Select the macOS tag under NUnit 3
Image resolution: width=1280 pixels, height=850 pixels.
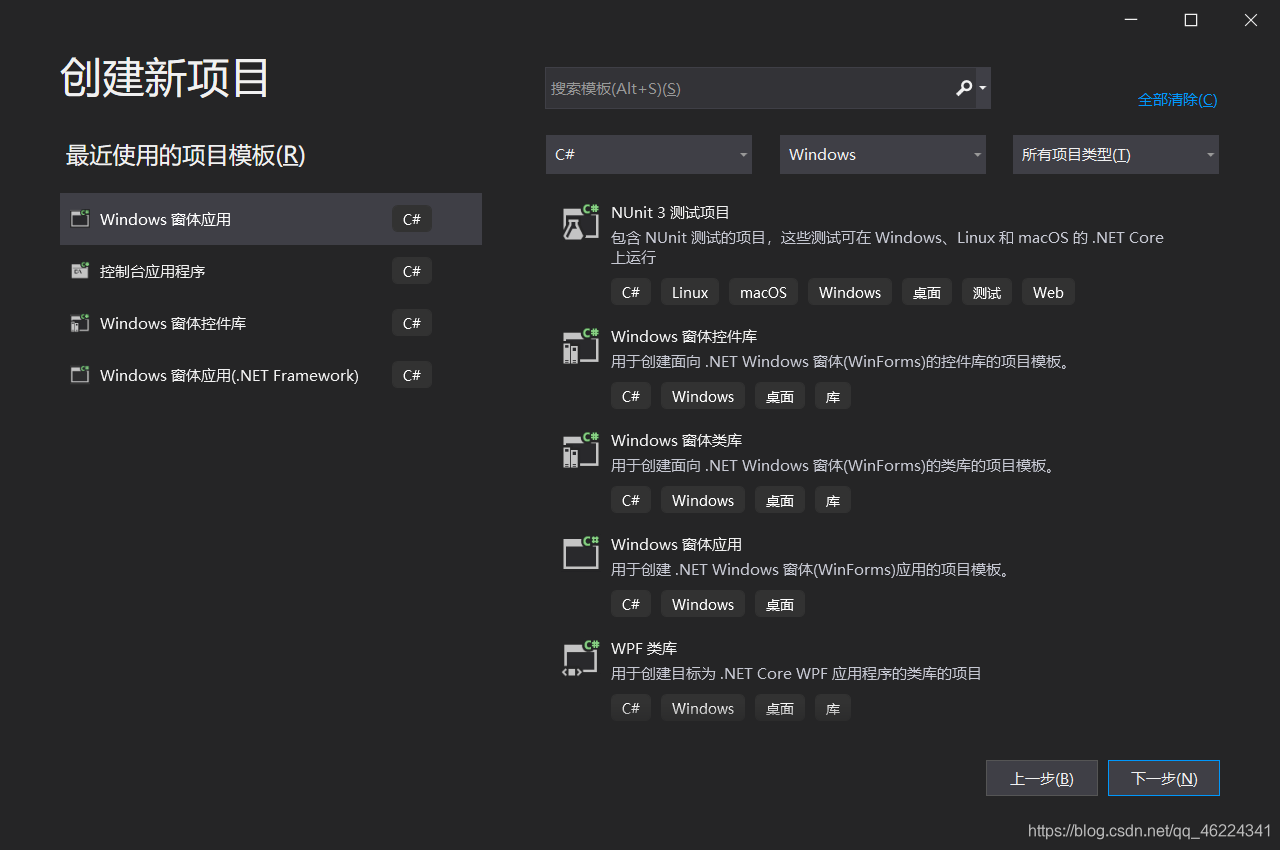[x=763, y=292]
